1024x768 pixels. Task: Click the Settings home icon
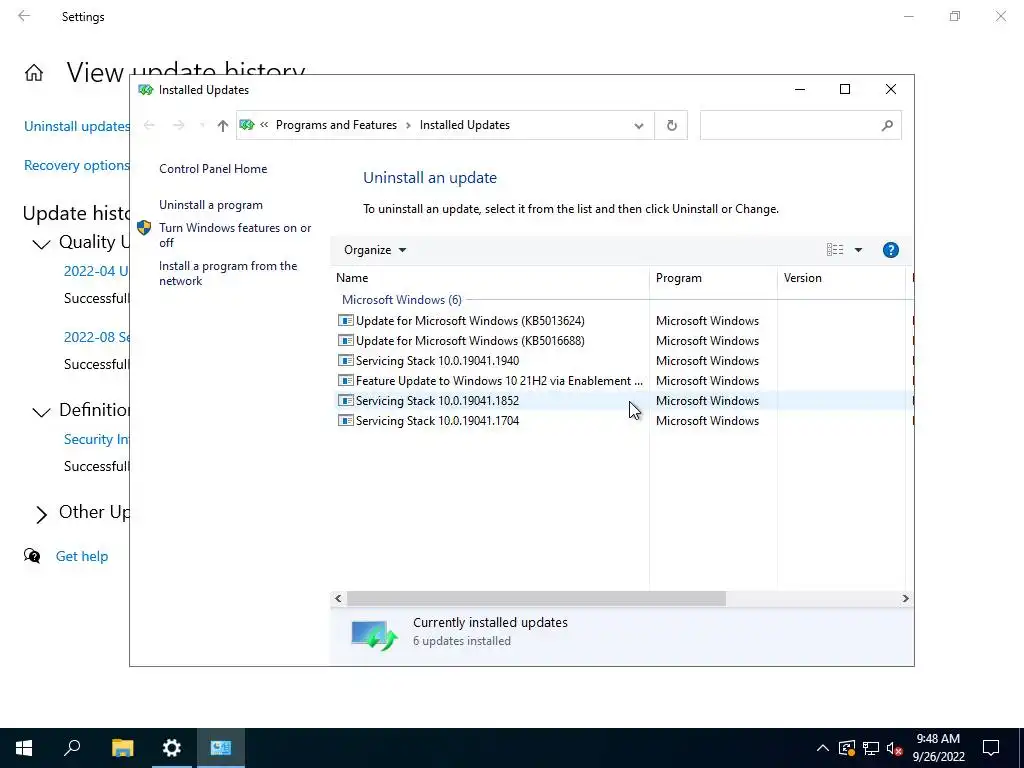point(34,72)
